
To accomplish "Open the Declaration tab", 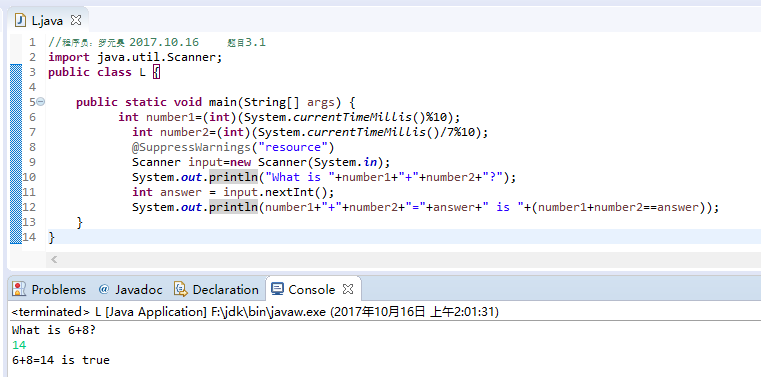I will click(225, 290).
